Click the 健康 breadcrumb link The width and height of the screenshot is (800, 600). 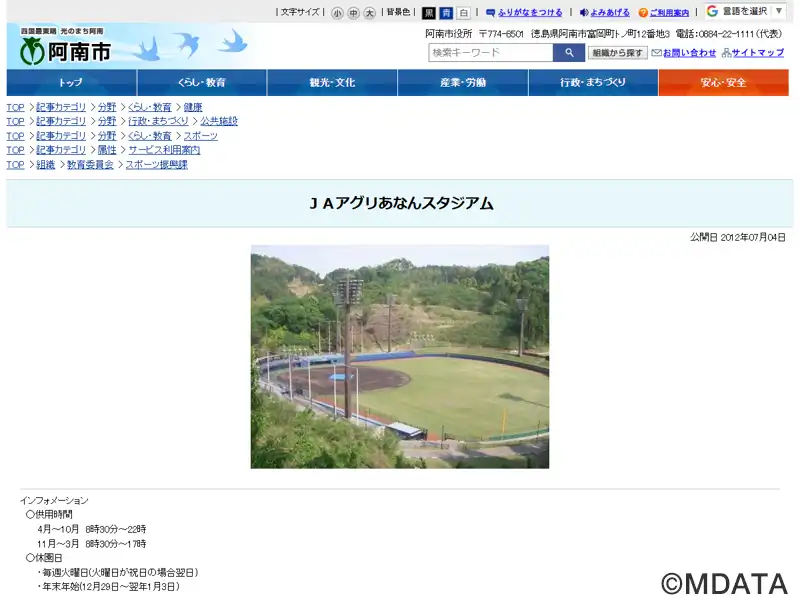coord(193,107)
